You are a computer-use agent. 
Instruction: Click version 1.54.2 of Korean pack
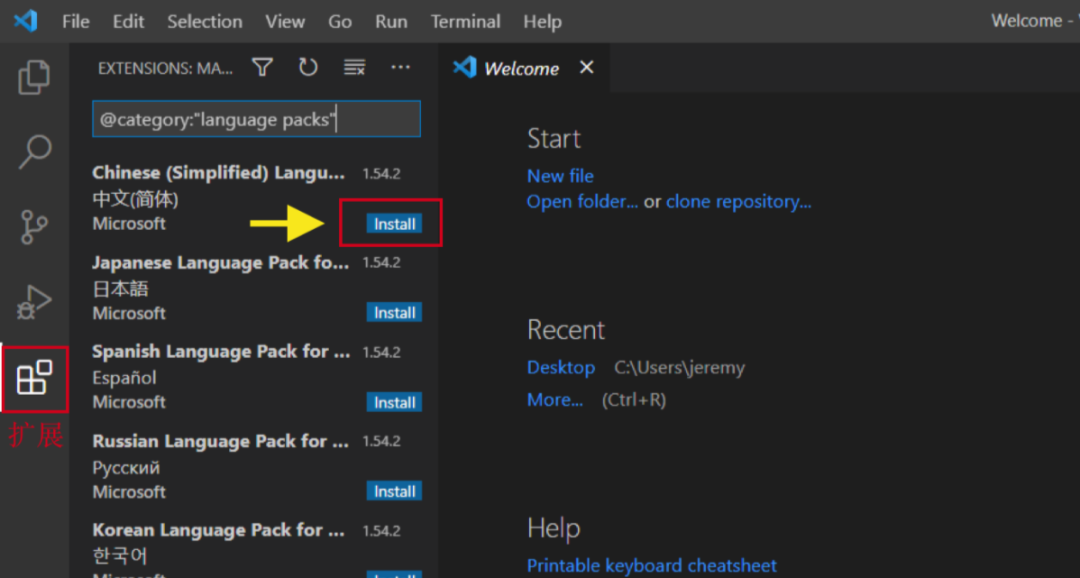(382, 531)
